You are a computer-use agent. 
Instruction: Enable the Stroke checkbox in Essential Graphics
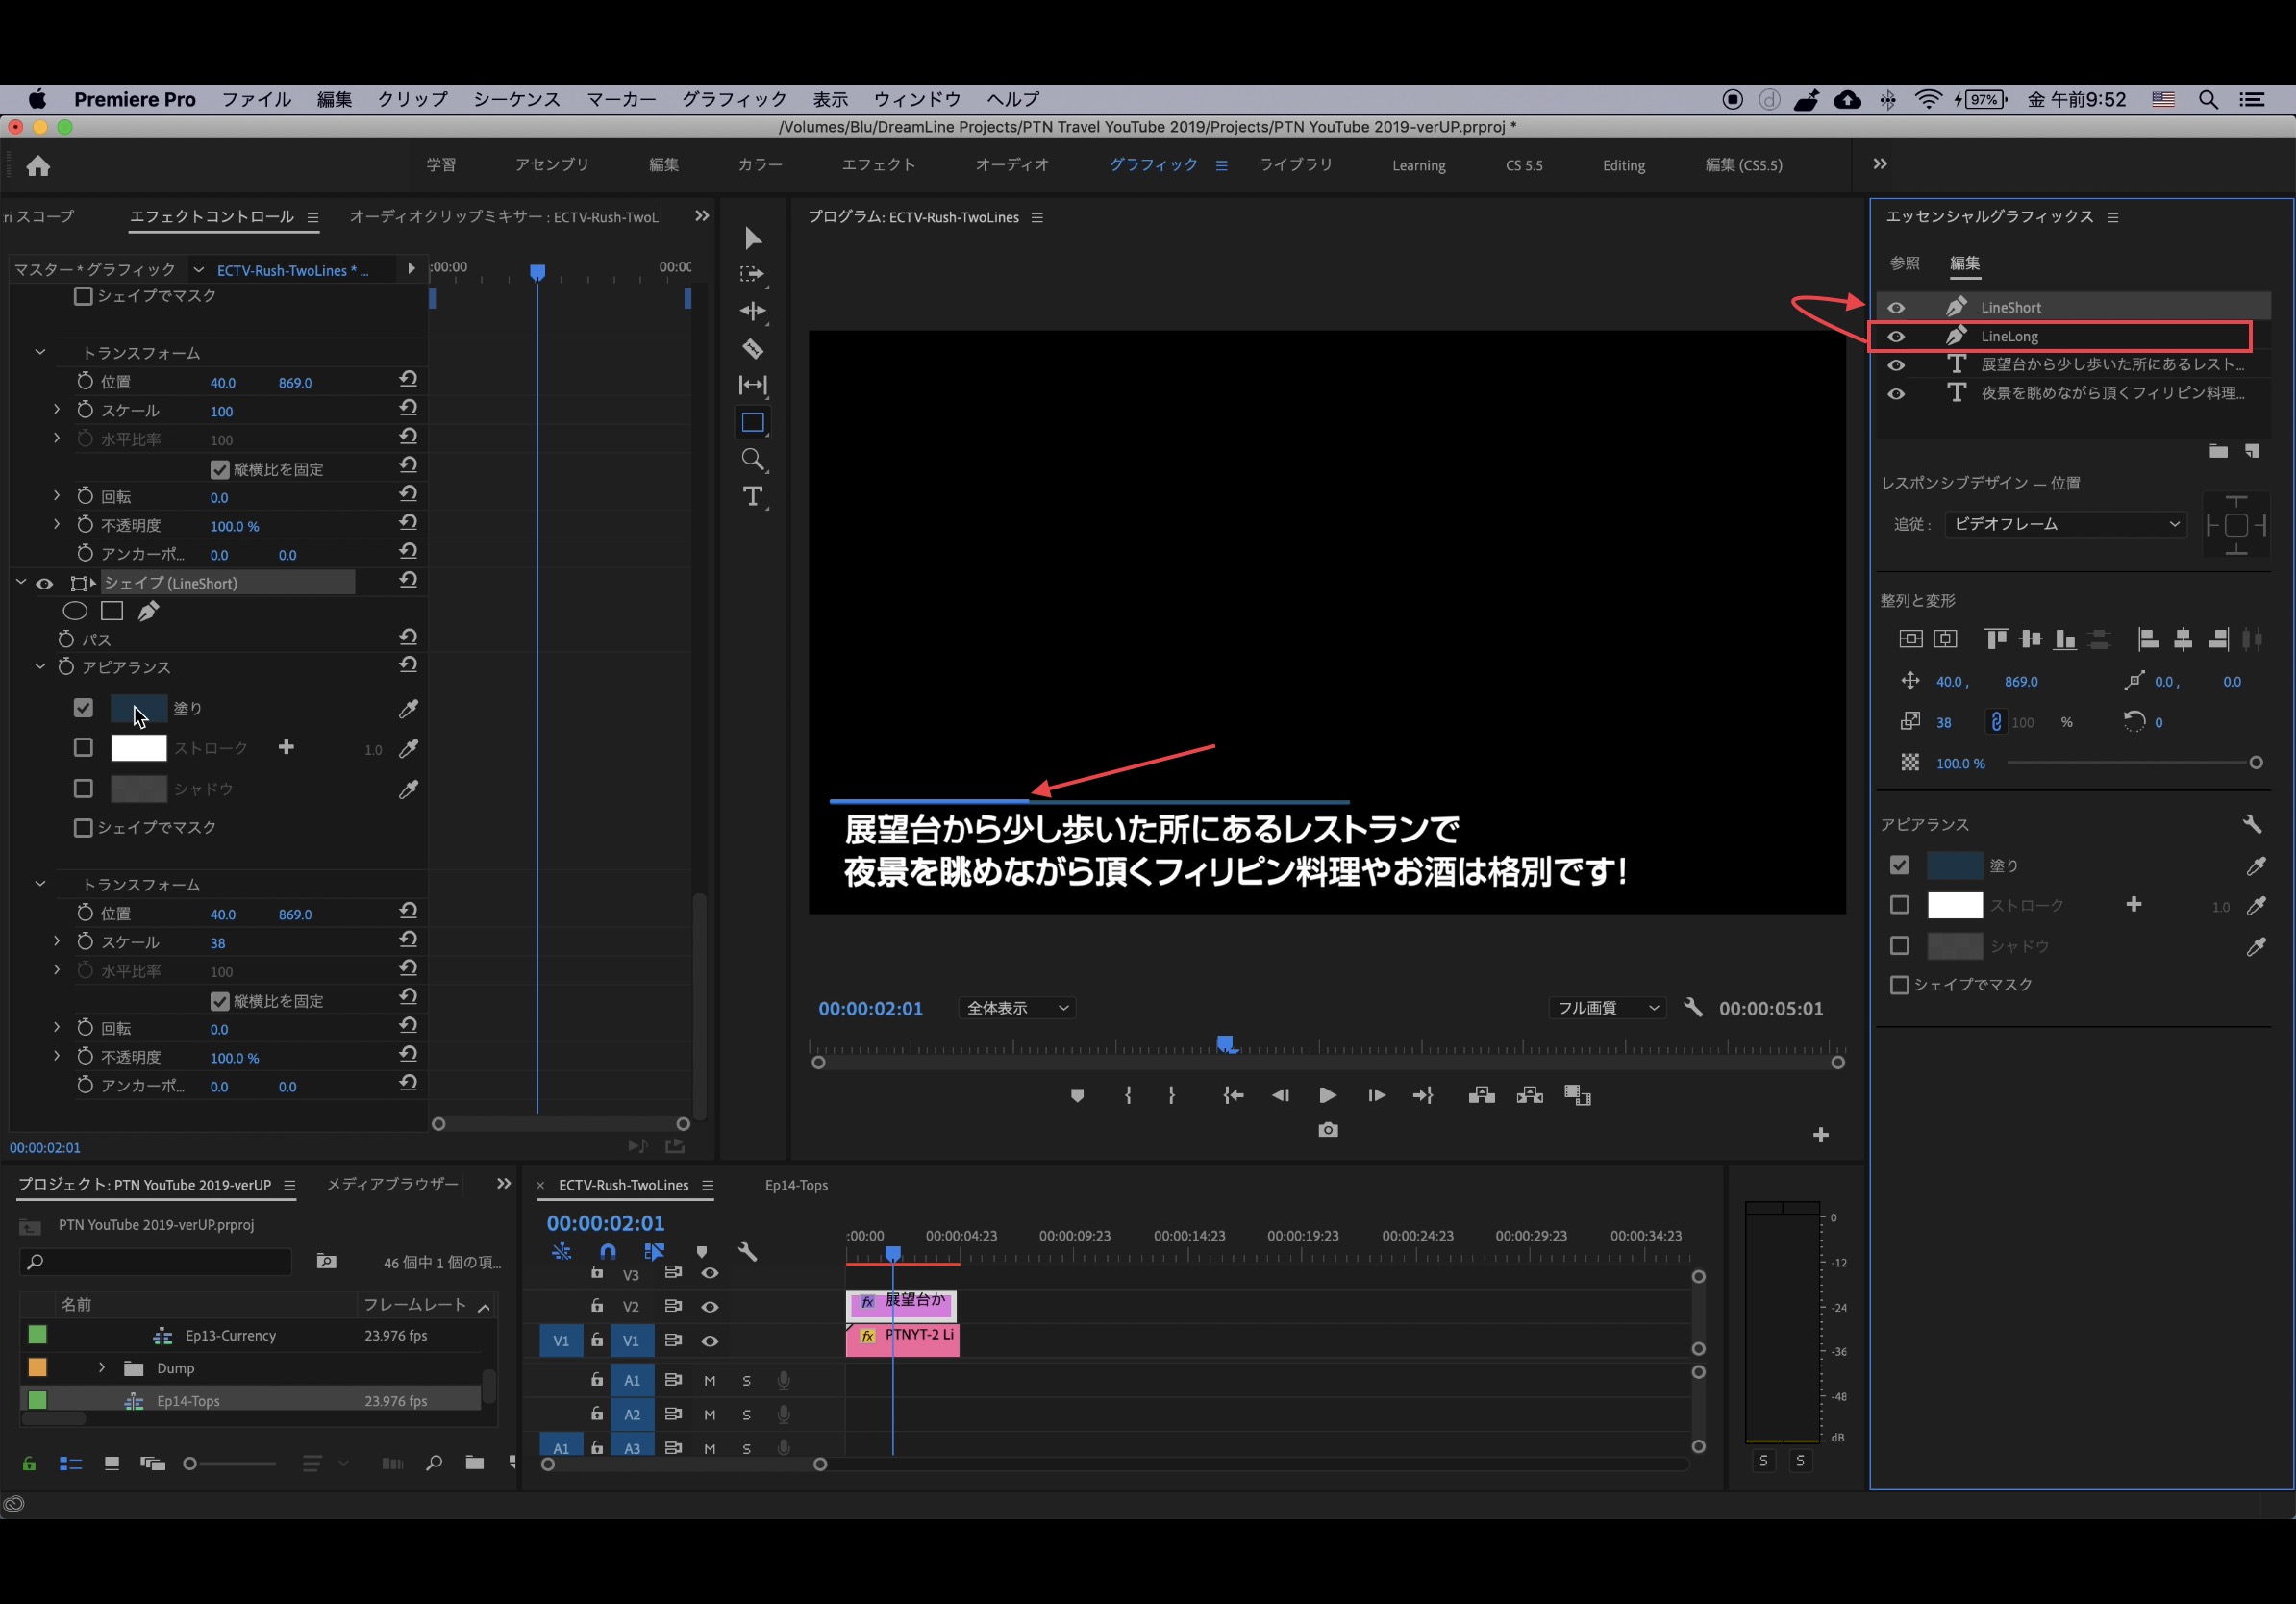tap(1899, 905)
